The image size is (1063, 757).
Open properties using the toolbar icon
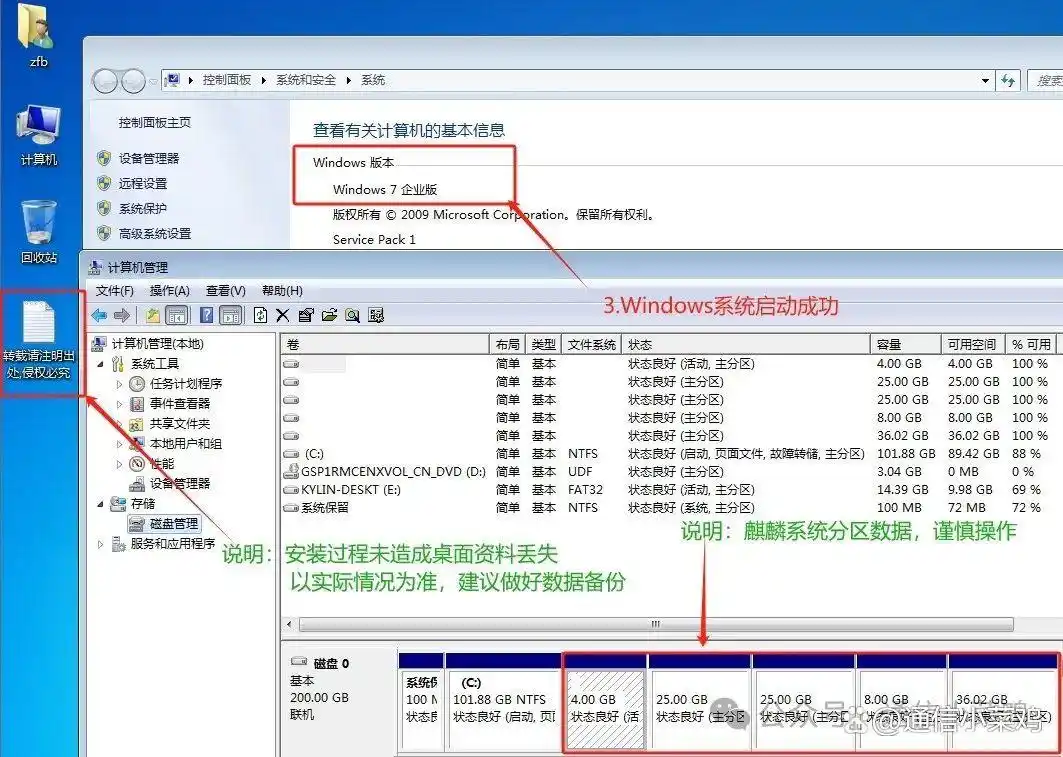click(x=306, y=315)
